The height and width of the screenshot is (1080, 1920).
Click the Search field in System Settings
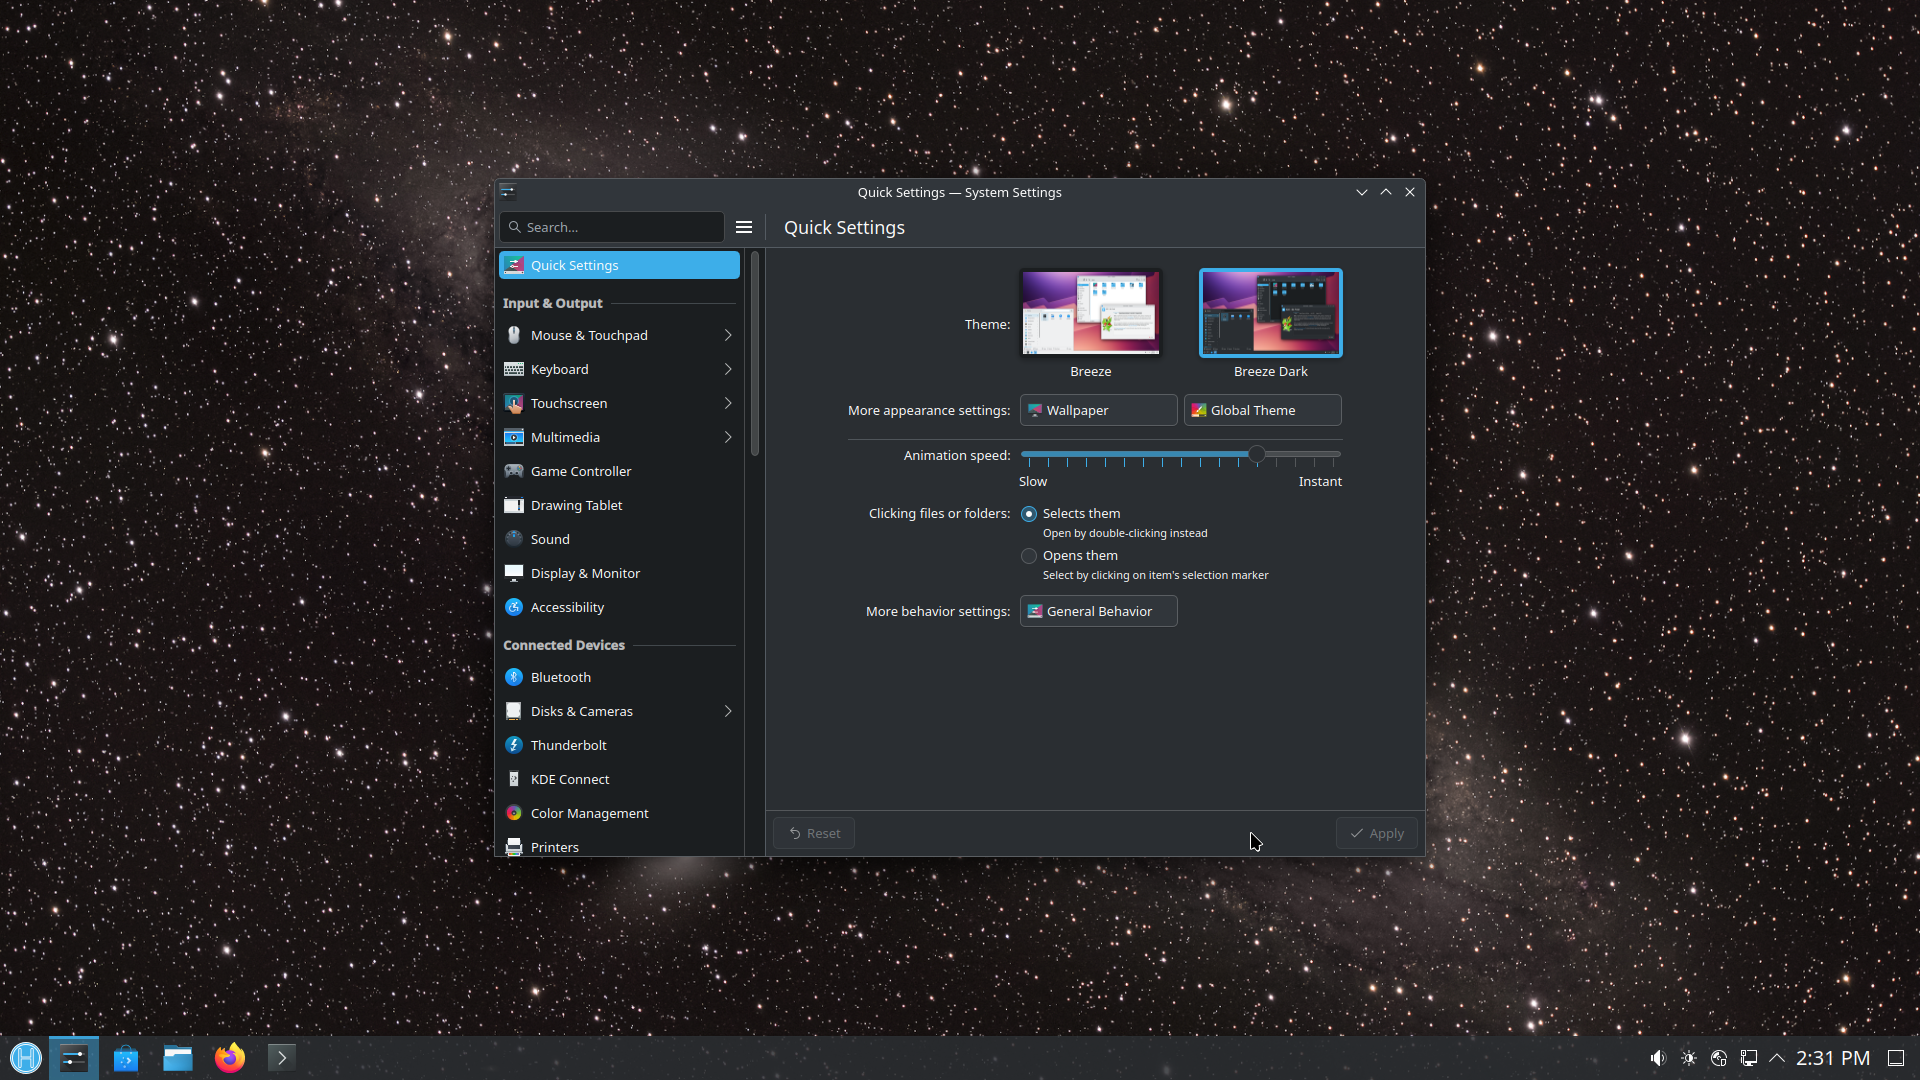pyautogui.click(x=612, y=227)
